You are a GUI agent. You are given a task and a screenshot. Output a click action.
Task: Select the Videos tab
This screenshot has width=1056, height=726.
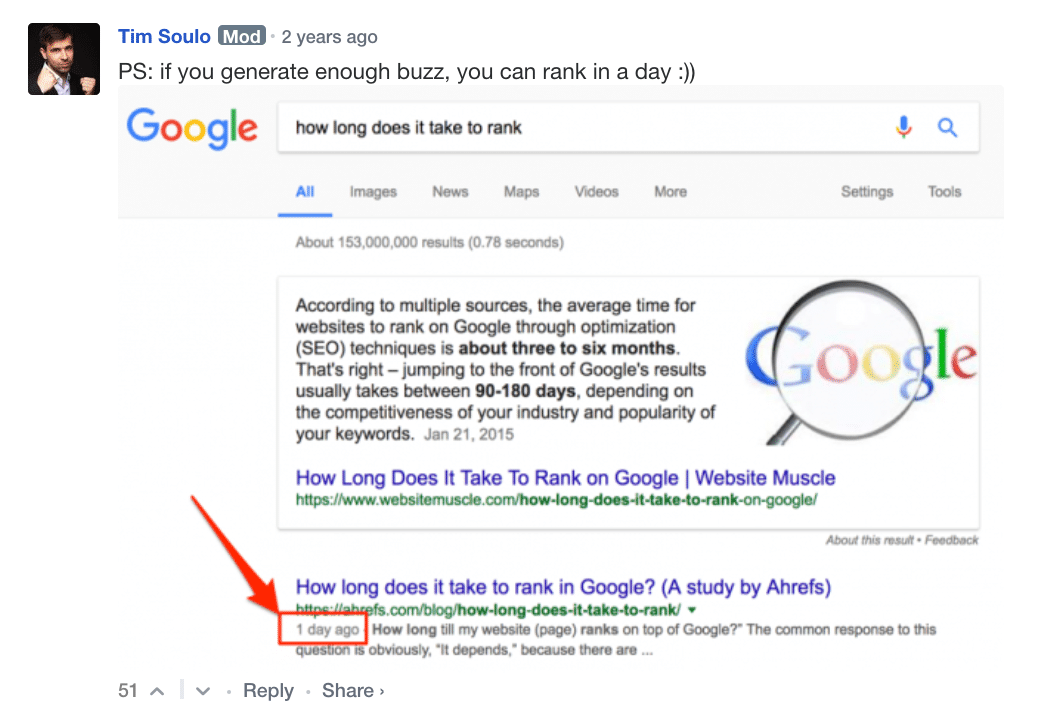point(596,192)
